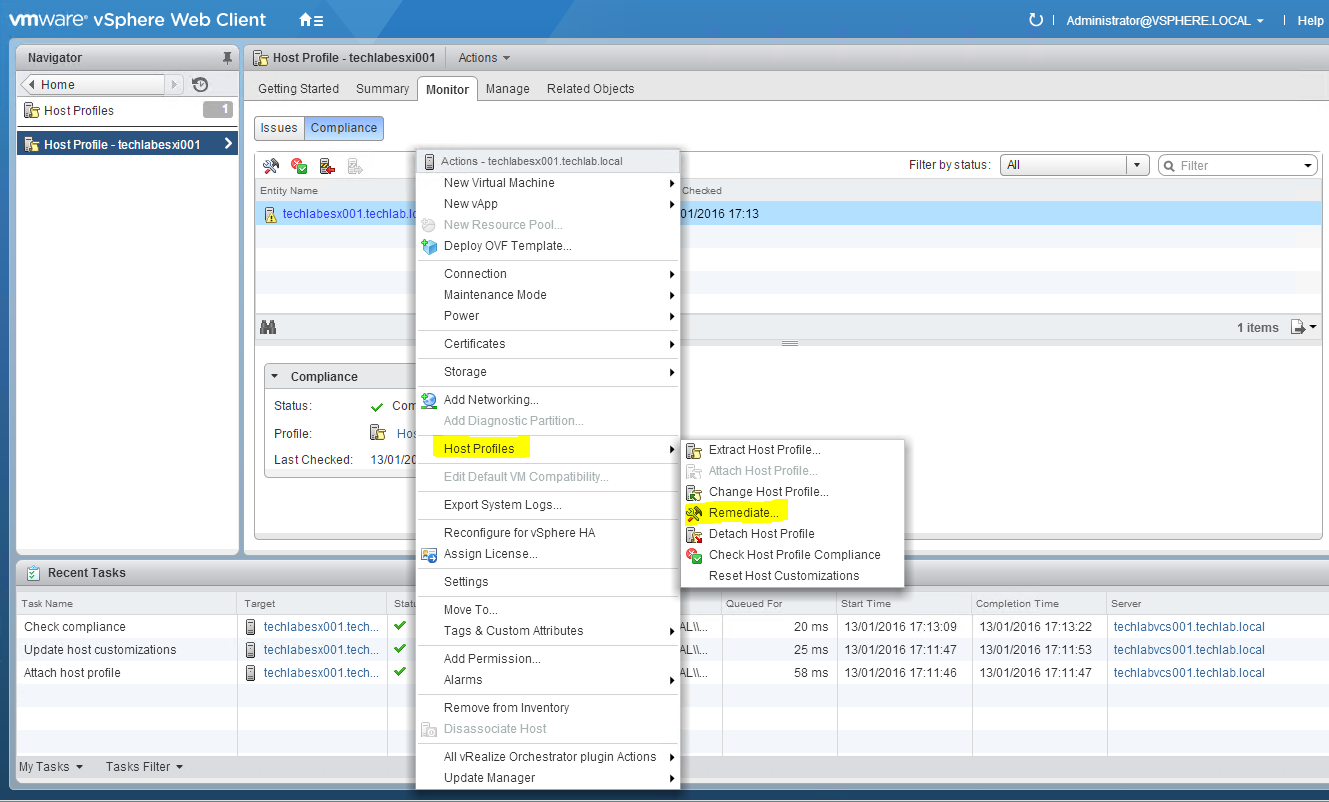This screenshot has height=802, width=1329.
Task: Click the Remediate host toolbar icon
Action: click(270, 166)
